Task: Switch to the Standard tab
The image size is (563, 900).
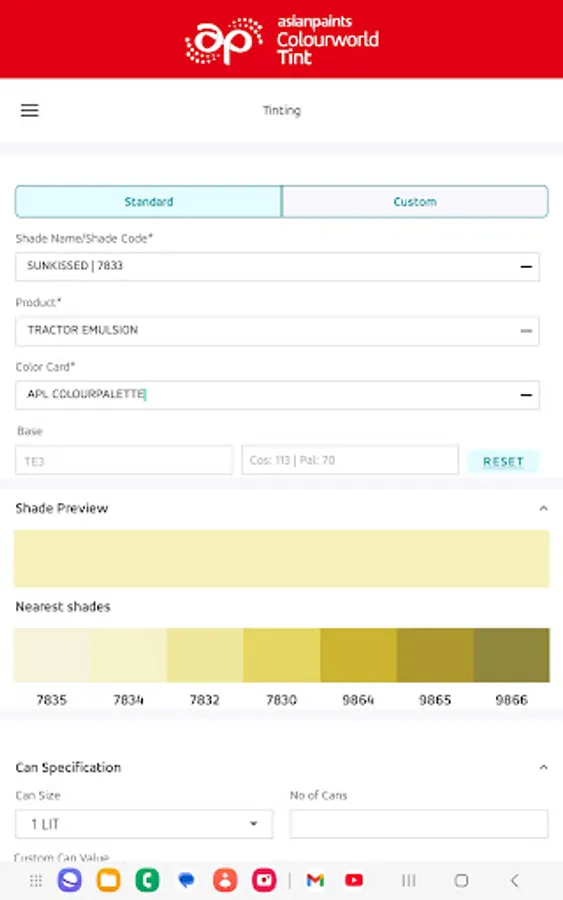Action: click(149, 201)
